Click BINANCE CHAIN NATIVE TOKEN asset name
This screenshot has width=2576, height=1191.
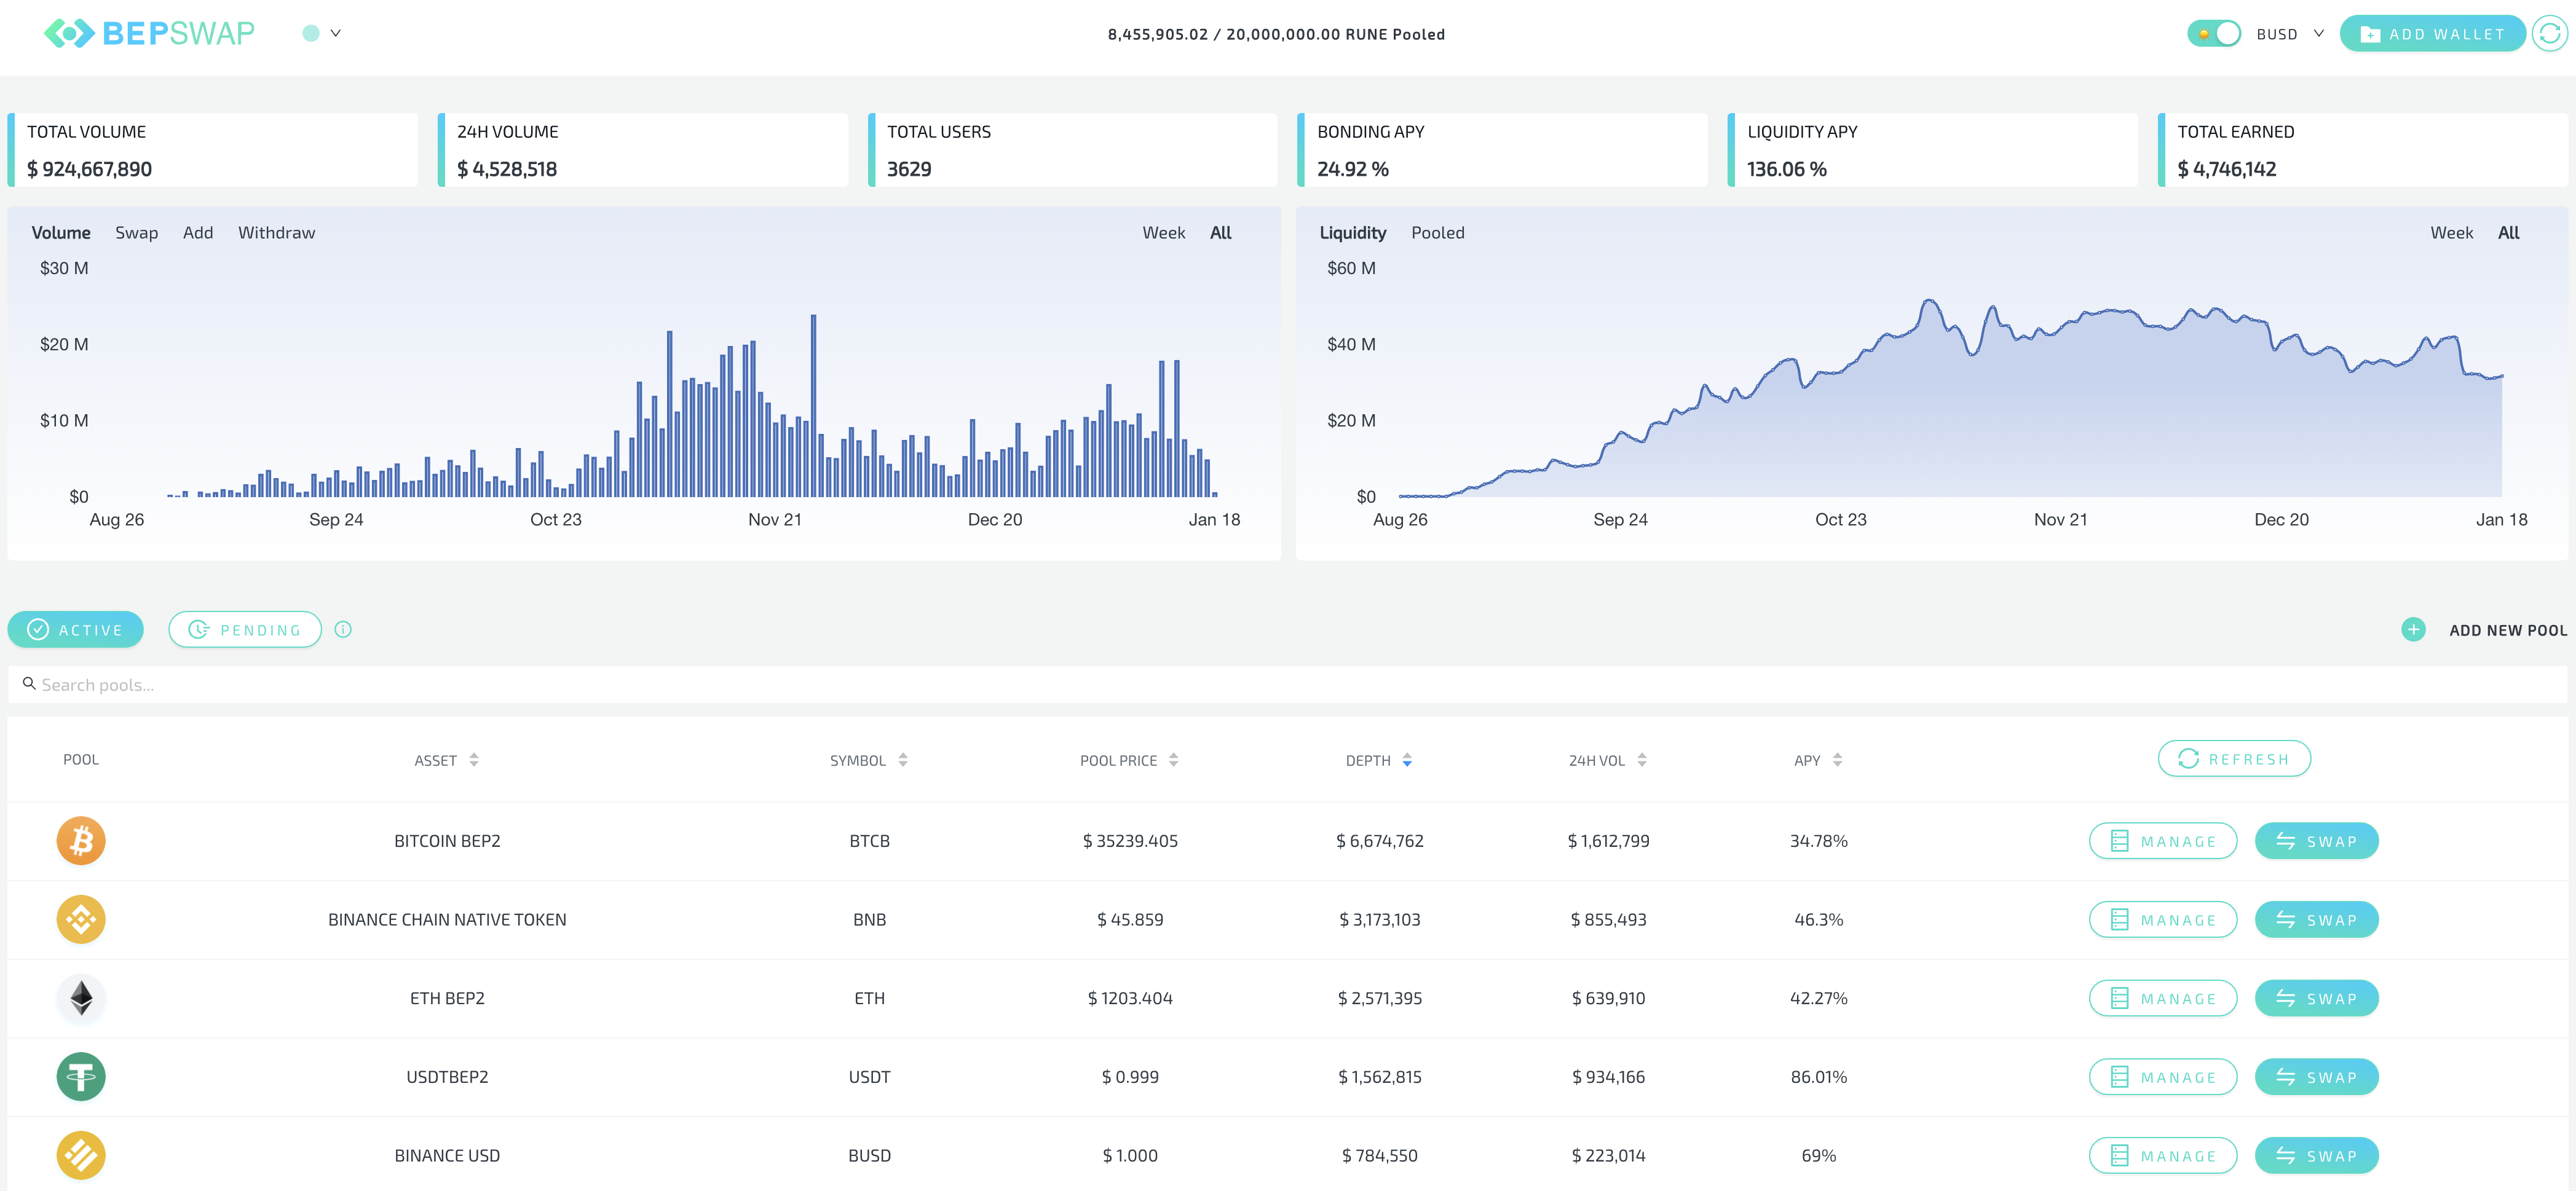pos(447,919)
